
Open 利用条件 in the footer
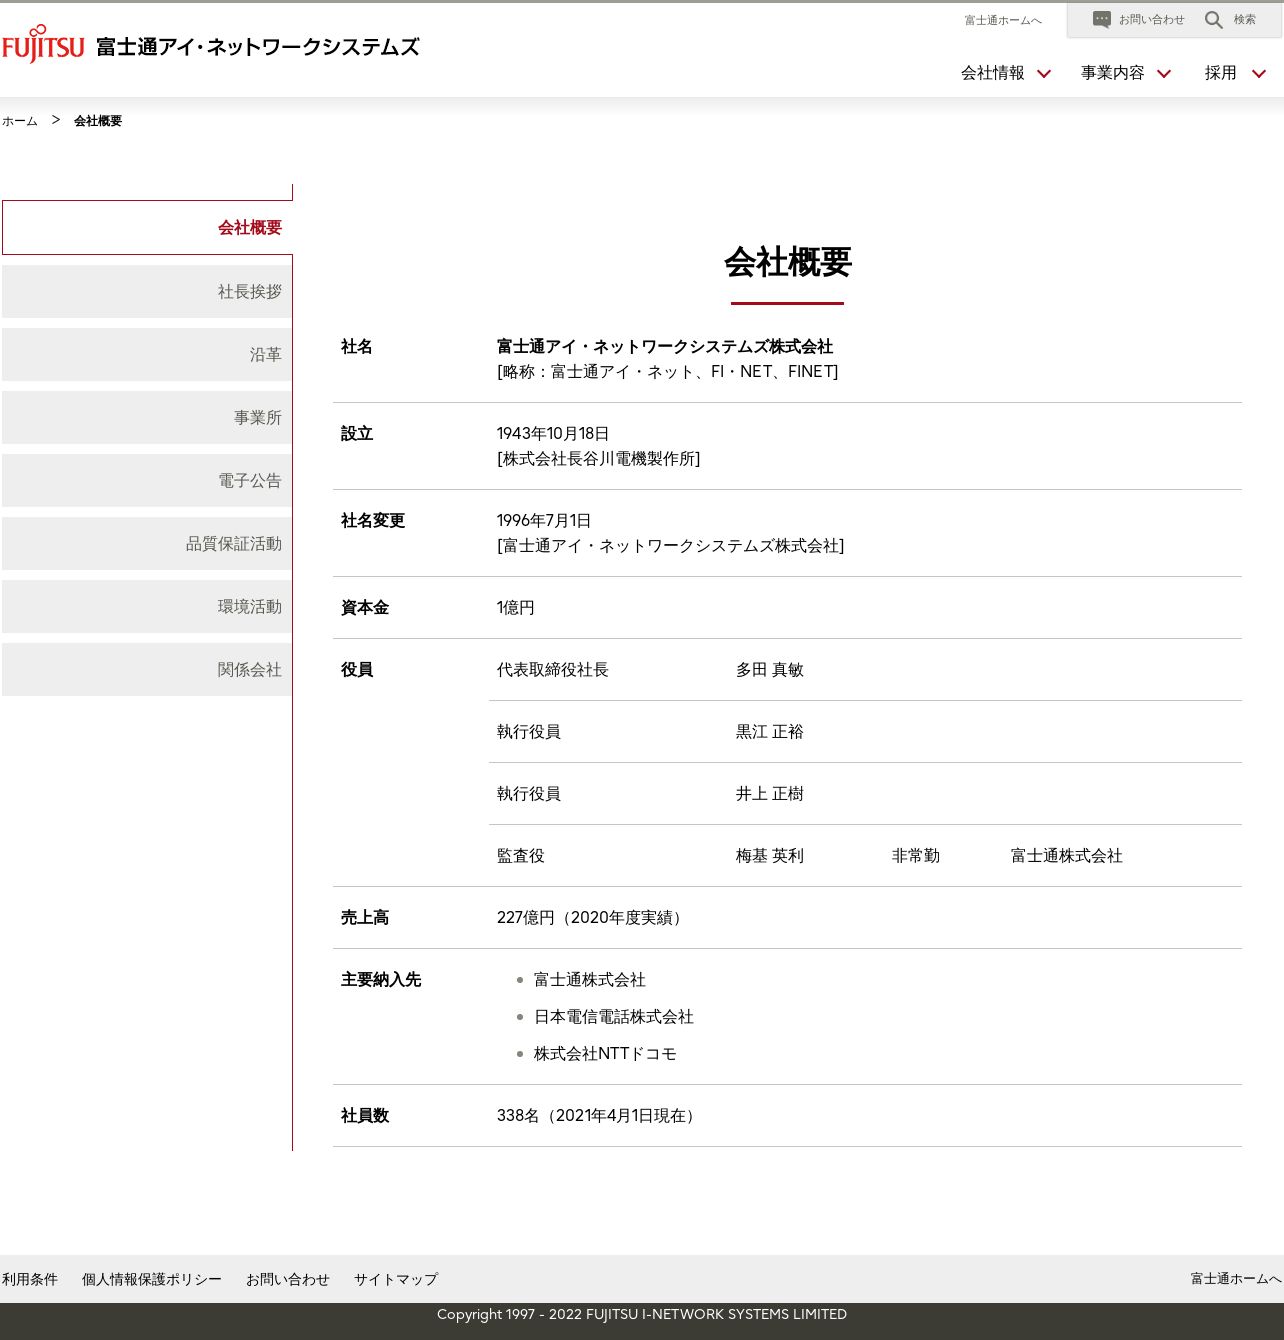(x=30, y=1279)
